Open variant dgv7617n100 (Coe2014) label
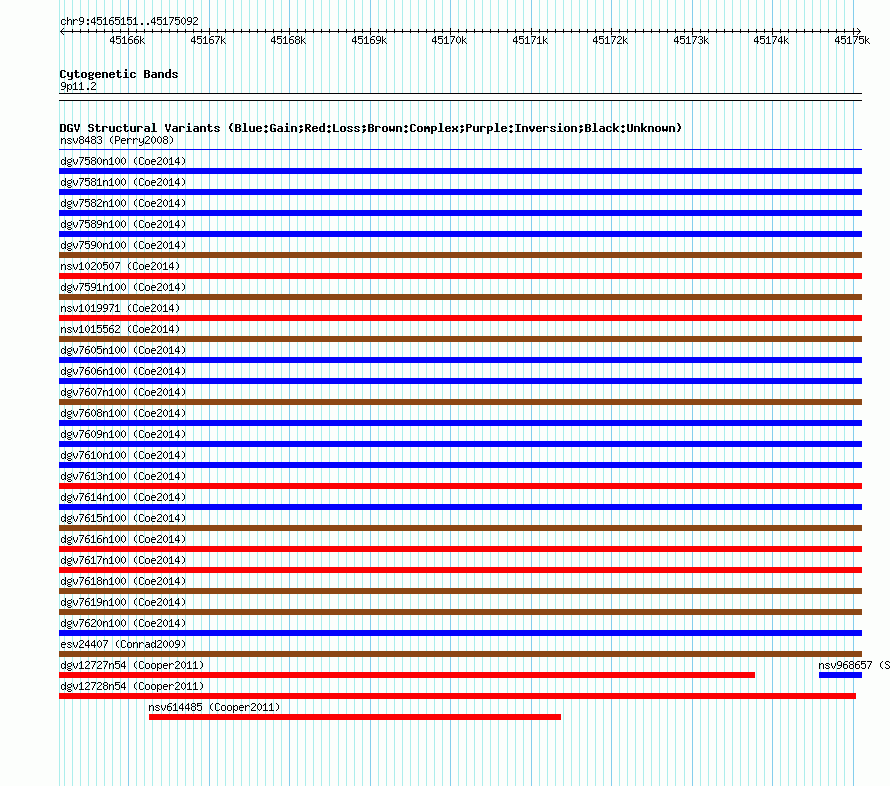This screenshot has height=786, width=890. (123, 560)
